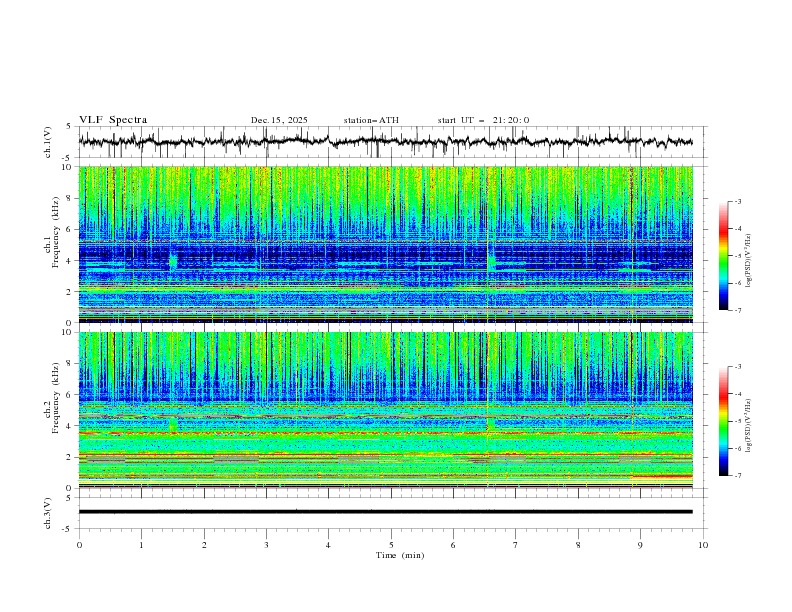Click the ch.3 flat black waveform trace
This screenshot has height=612, width=792.
386,512
